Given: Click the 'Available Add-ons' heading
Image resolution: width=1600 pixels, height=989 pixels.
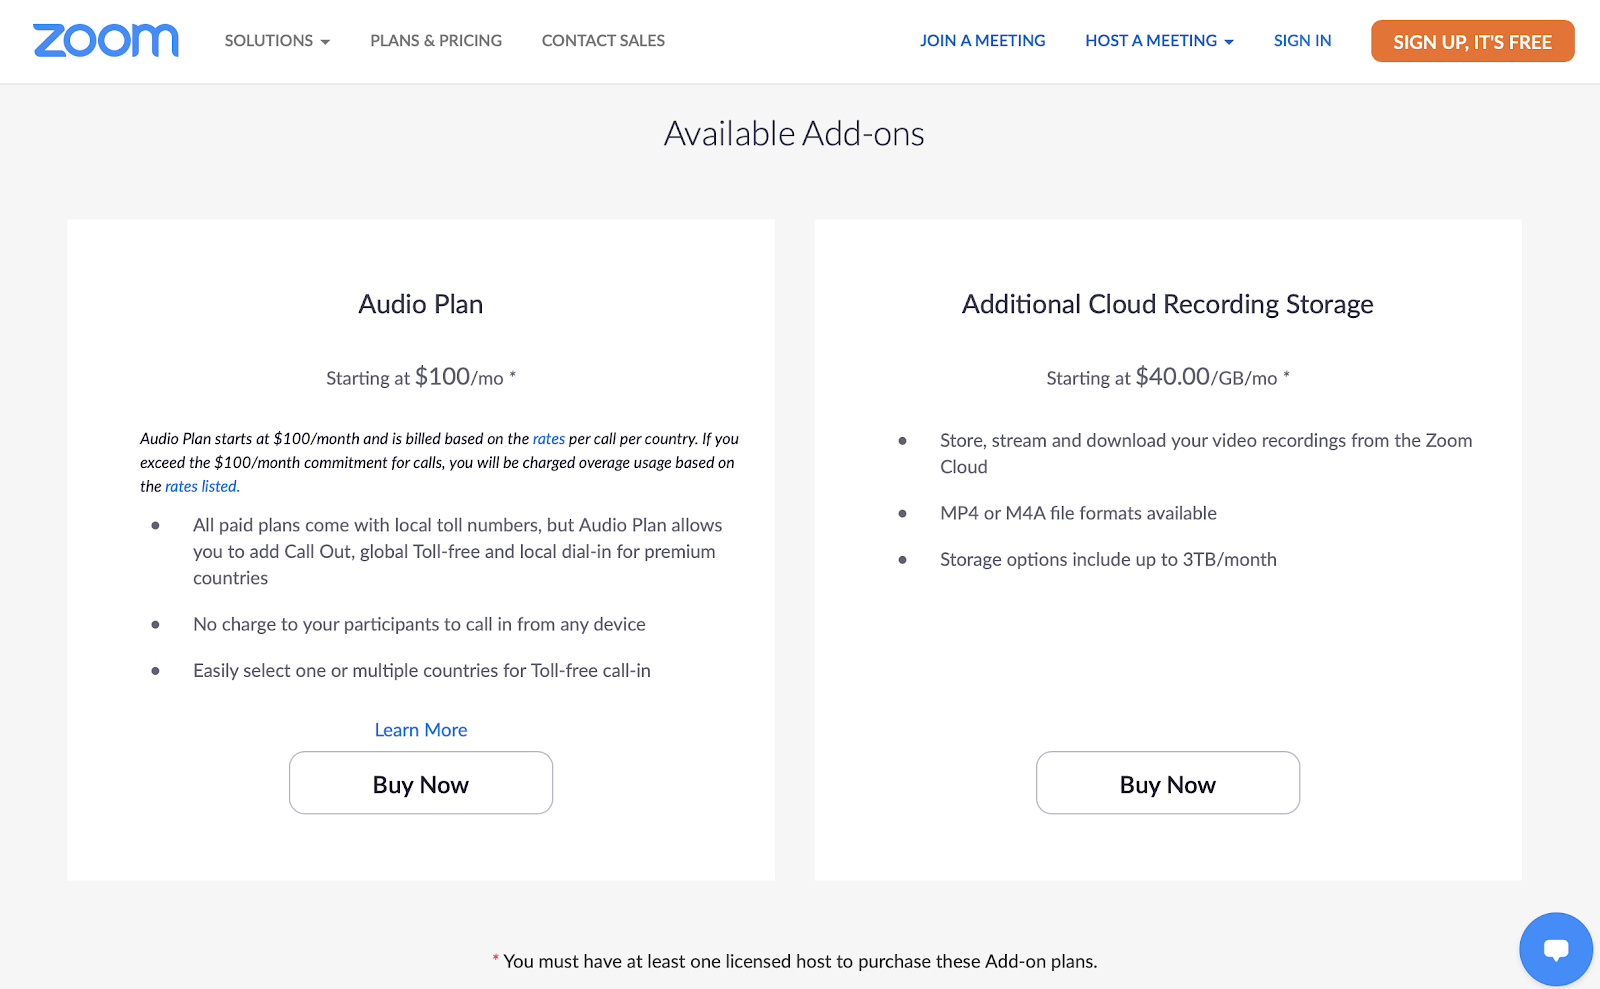Looking at the screenshot, I should click(x=794, y=134).
